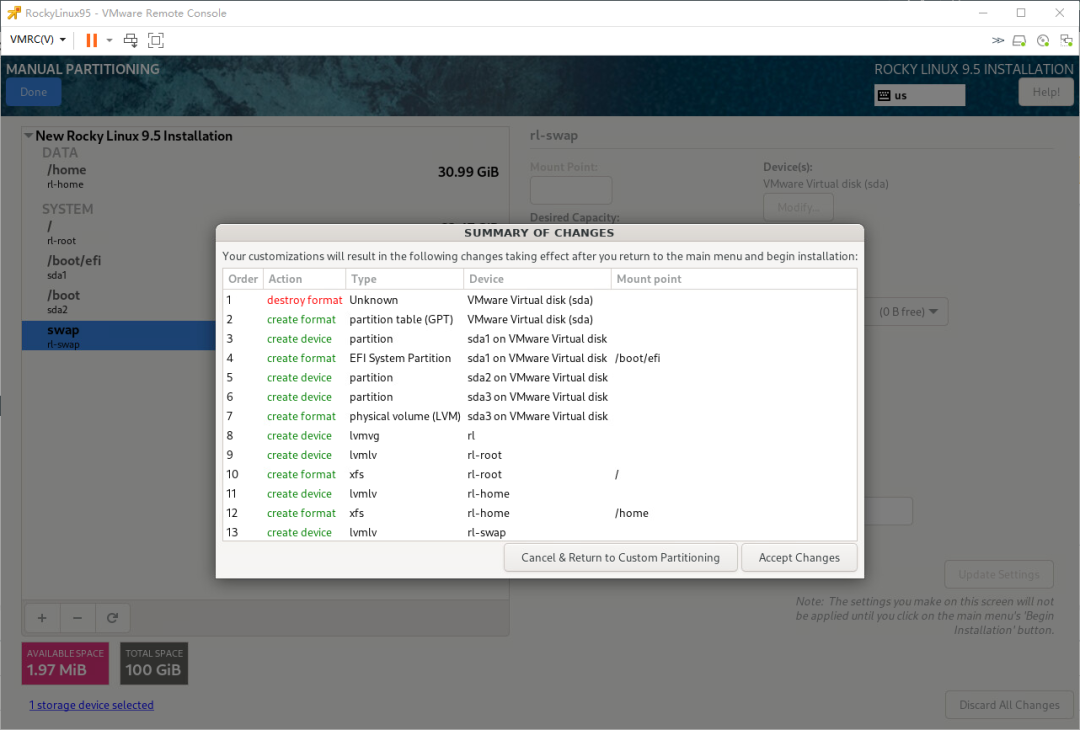Select row 13 'rl-swap' device cell

[486, 532]
